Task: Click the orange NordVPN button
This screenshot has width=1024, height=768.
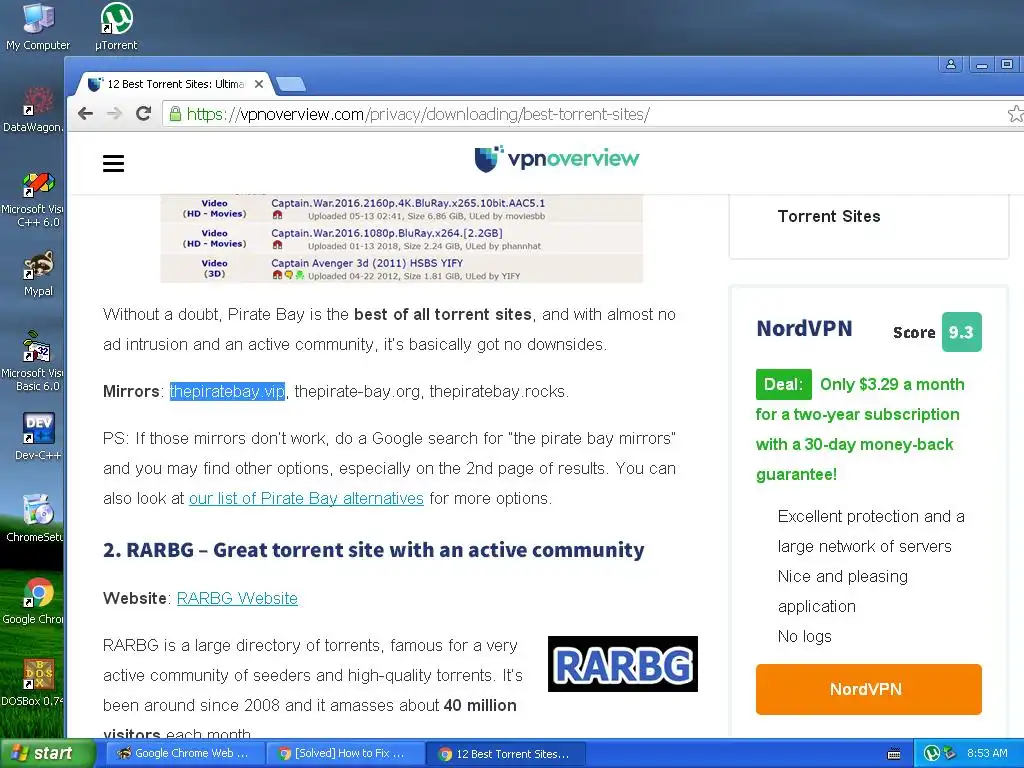Action: pyautogui.click(x=869, y=689)
